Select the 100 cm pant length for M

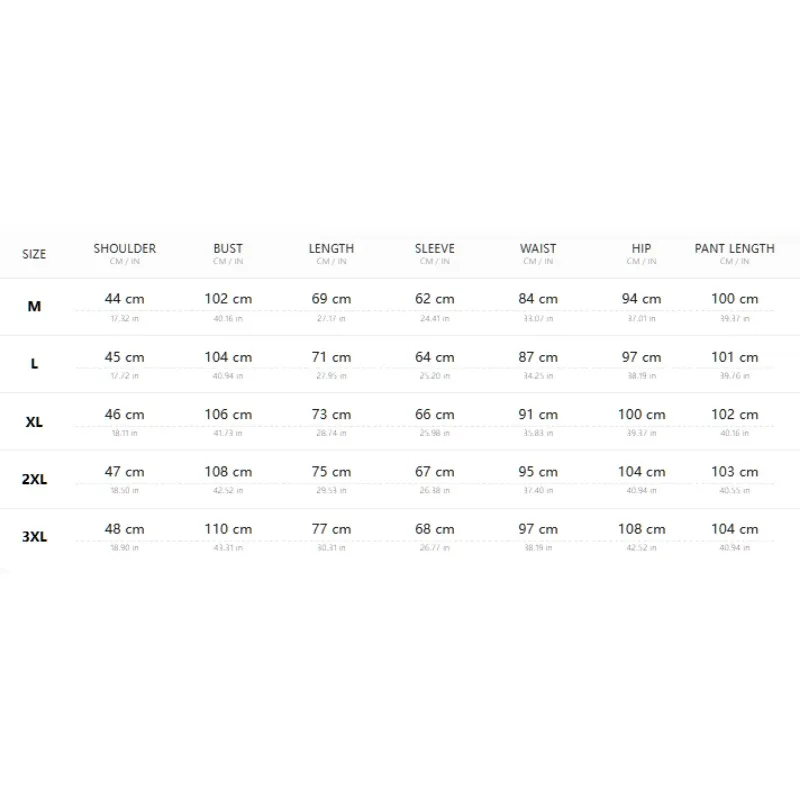pyautogui.click(x=735, y=298)
